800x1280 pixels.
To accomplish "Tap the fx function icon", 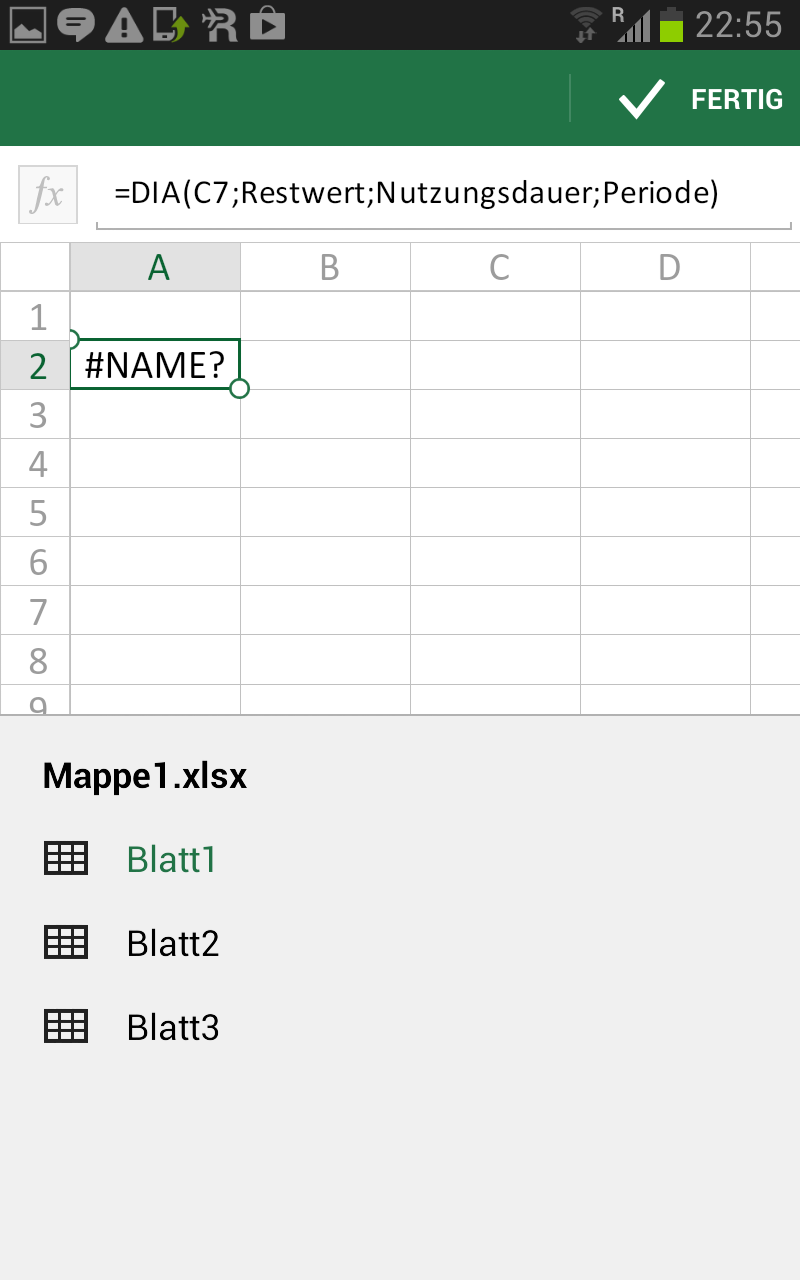I will coord(48,195).
